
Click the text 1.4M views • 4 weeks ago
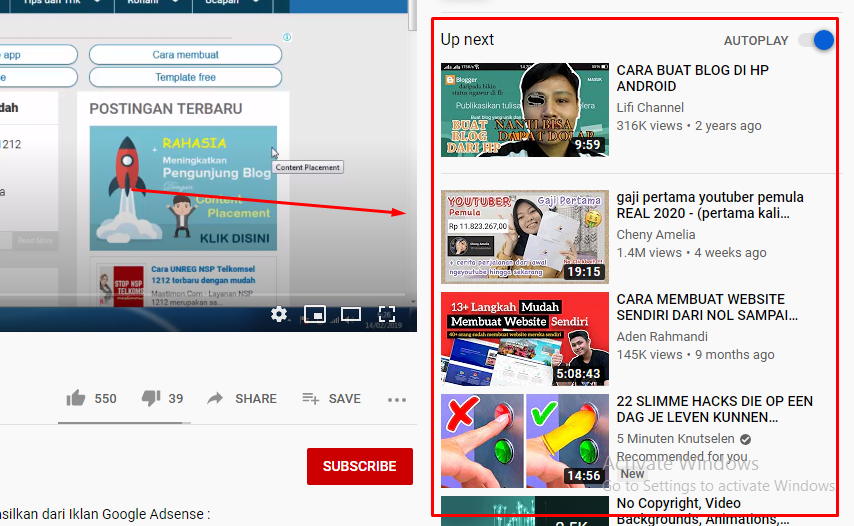click(691, 253)
